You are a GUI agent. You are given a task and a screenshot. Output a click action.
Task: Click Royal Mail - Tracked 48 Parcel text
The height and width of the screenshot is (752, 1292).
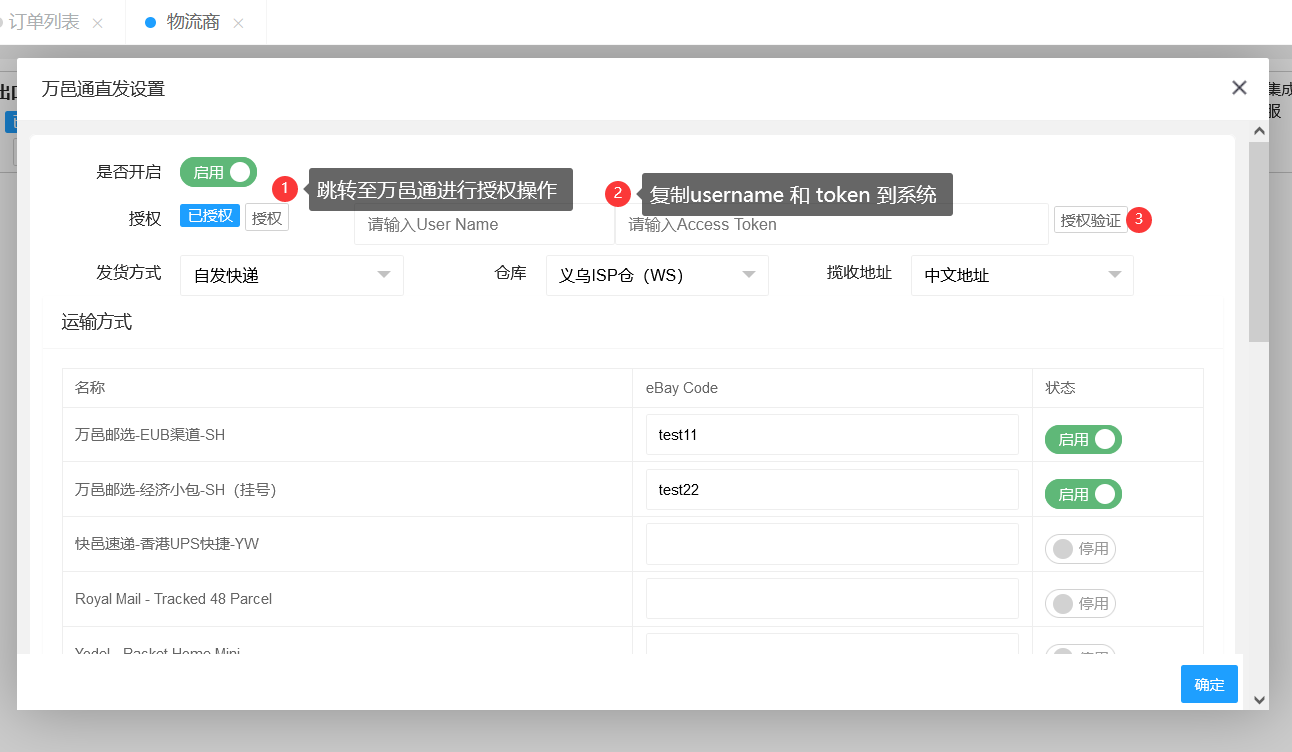(174, 599)
